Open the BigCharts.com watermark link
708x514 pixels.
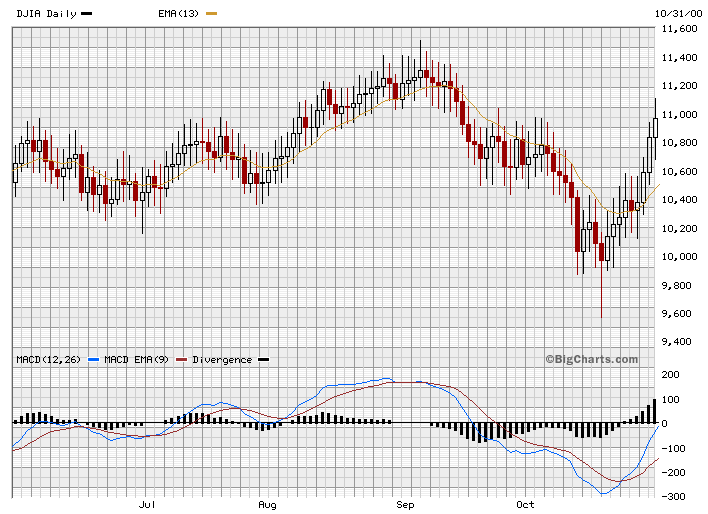(591, 359)
